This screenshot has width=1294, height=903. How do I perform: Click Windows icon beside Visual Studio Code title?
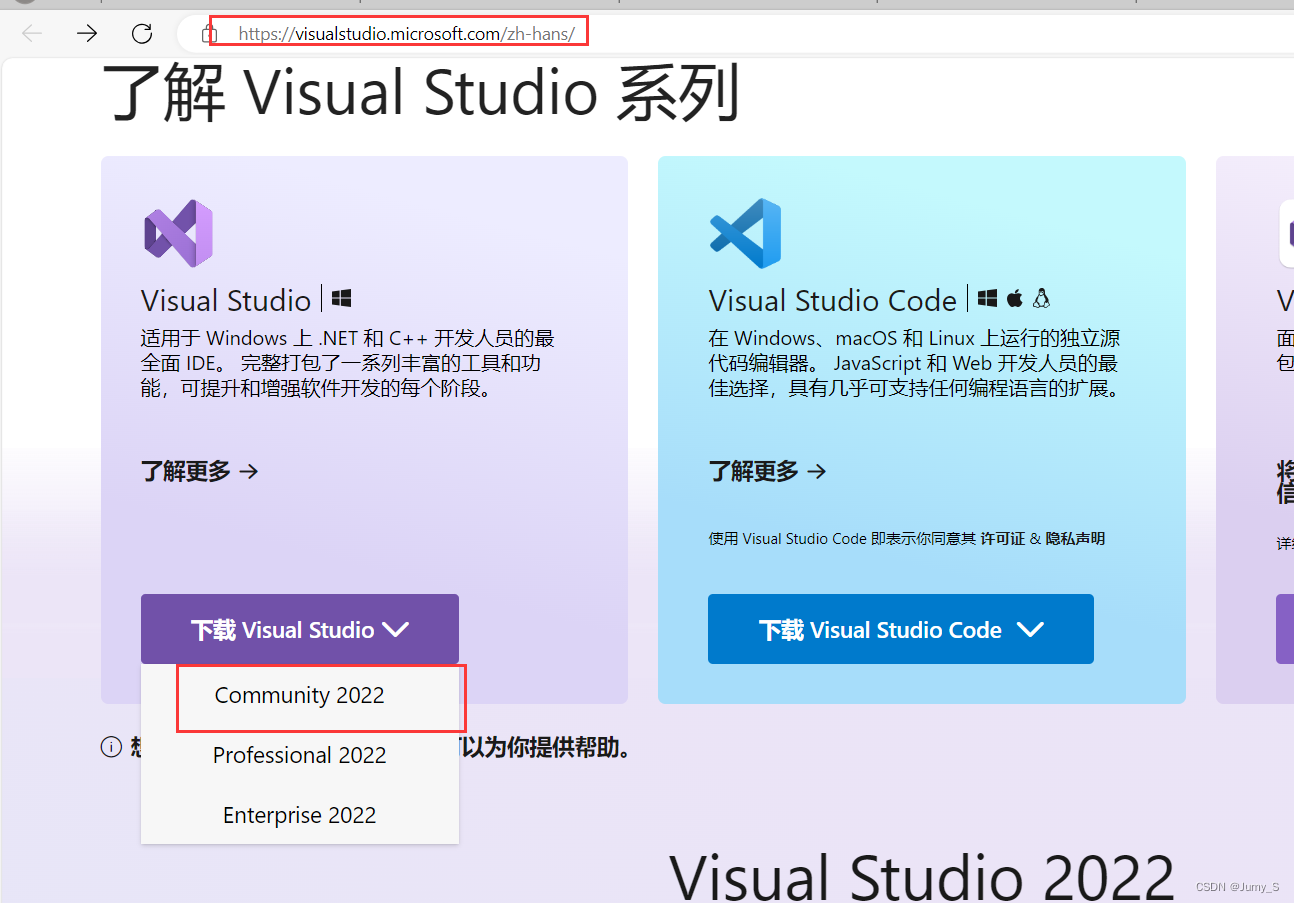[x=987, y=298]
